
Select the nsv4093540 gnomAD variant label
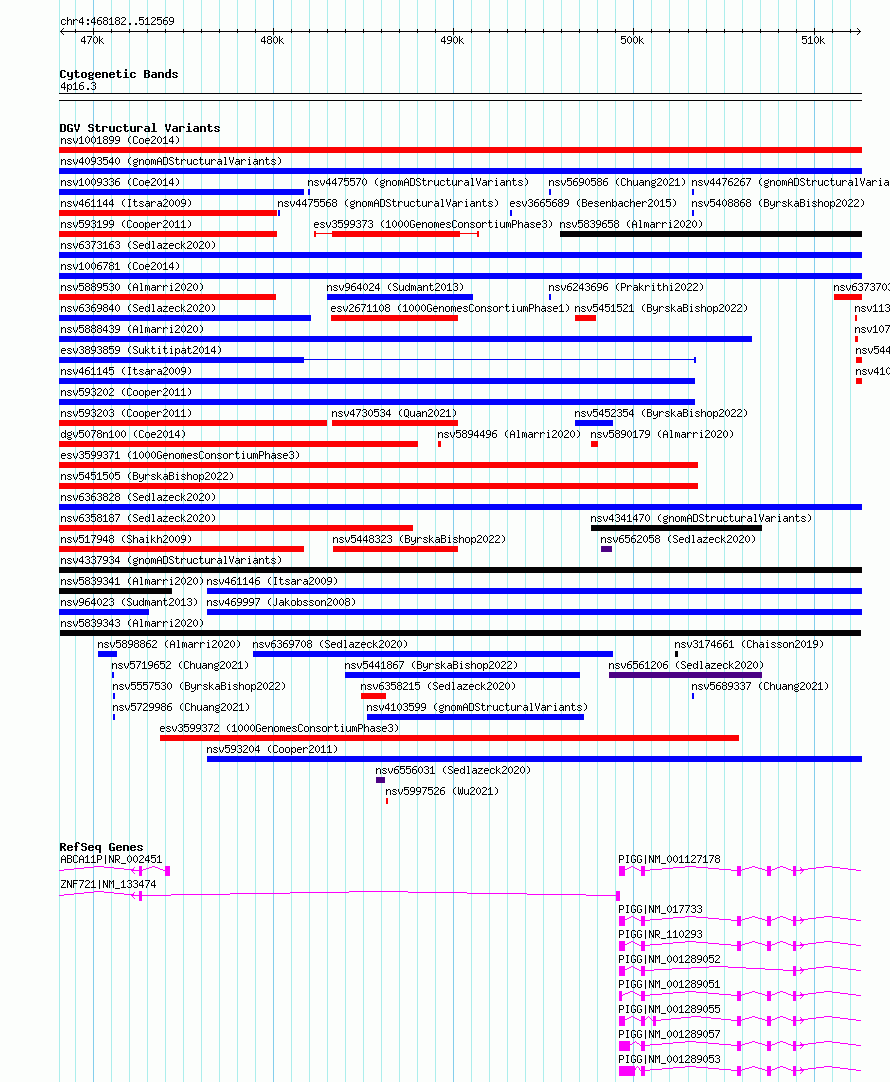click(171, 161)
